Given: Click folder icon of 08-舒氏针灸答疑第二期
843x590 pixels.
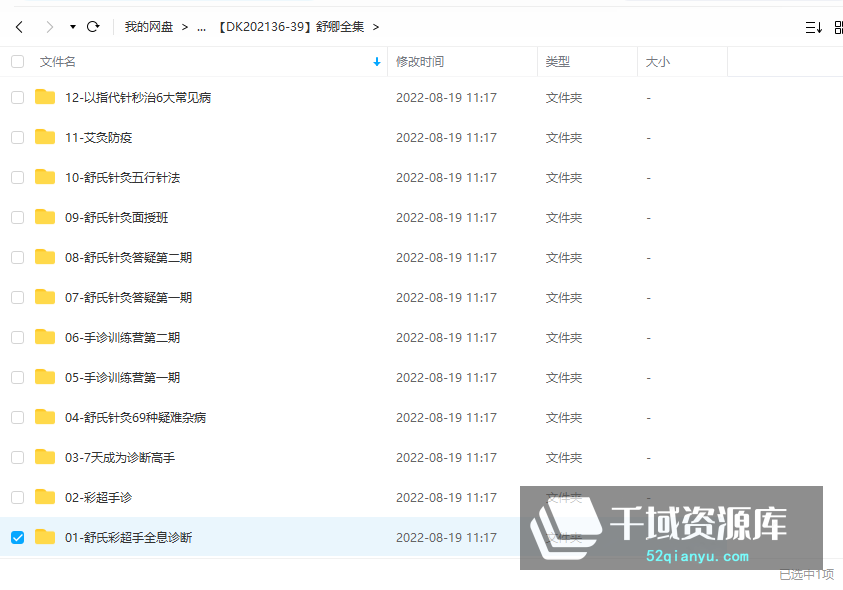Looking at the screenshot, I should click(x=45, y=257).
